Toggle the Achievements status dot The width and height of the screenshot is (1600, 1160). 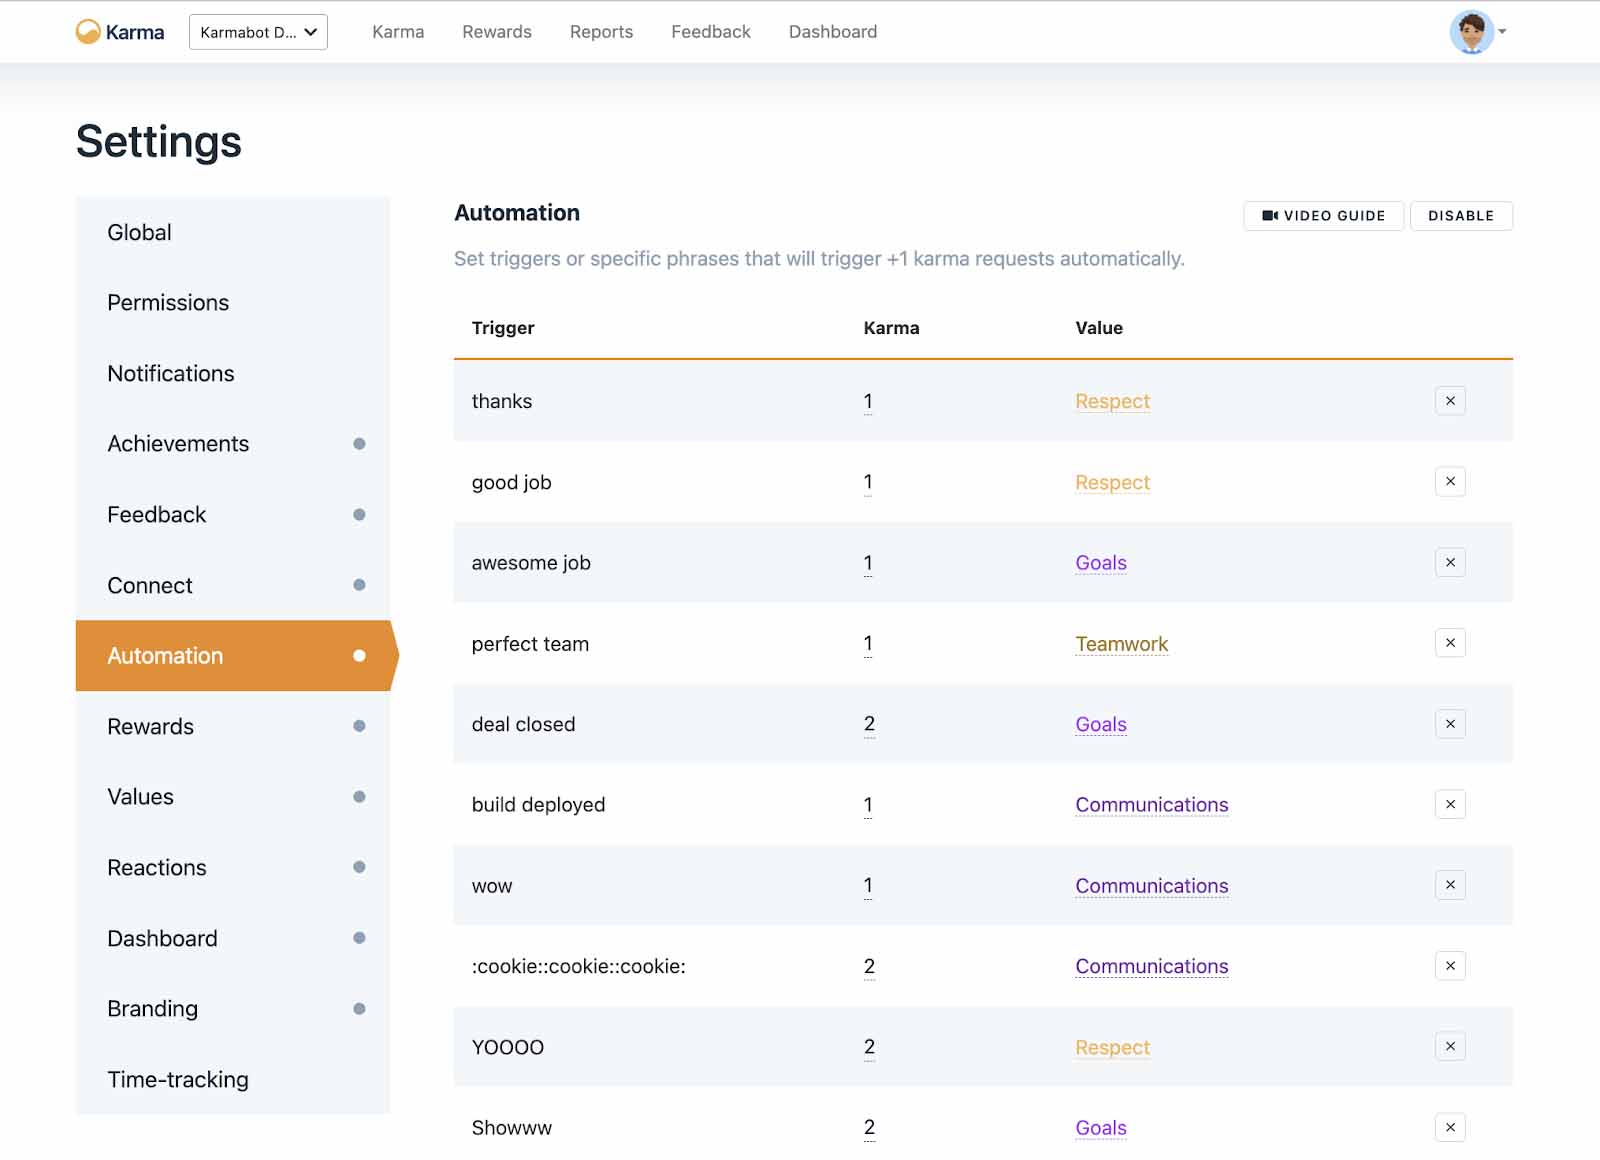[x=359, y=444]
